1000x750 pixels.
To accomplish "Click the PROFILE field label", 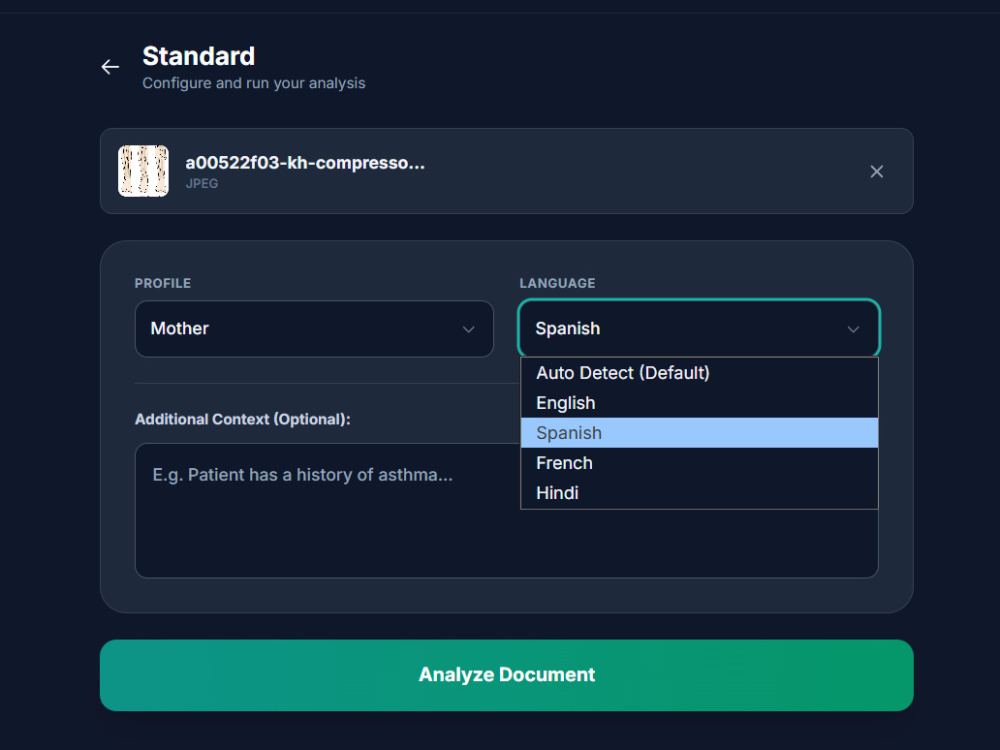I will click(x=163, y=283).
